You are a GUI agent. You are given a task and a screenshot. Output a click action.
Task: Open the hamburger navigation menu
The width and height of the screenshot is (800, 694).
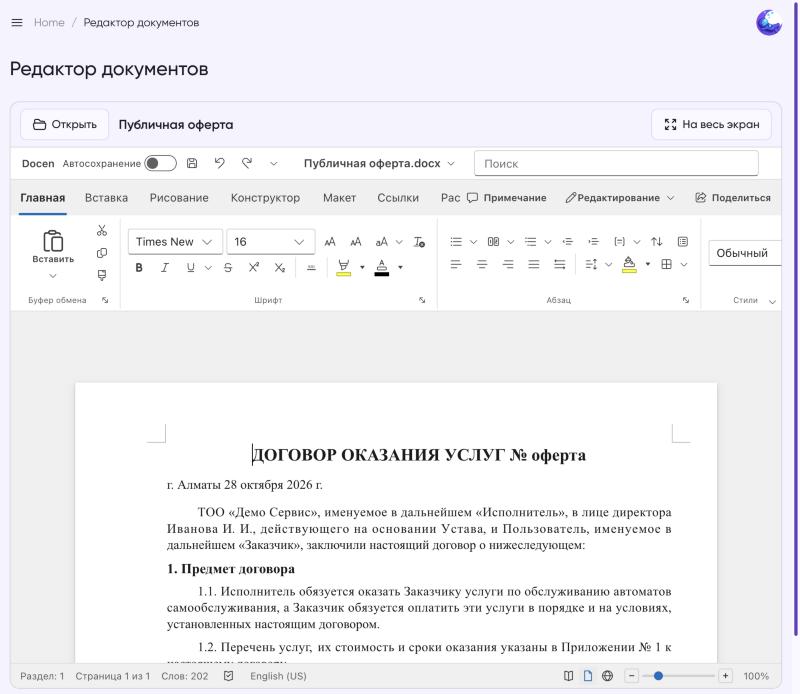pyautogui.click(x=17, y=22)
